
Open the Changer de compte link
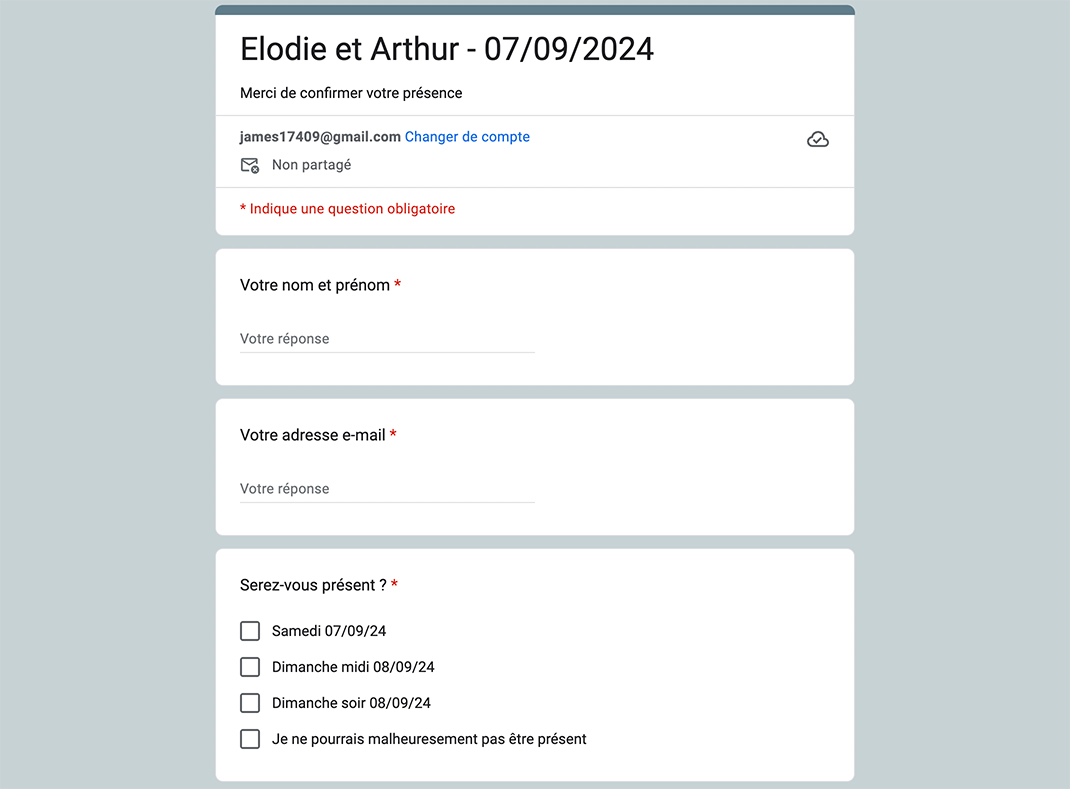[x=467, y=137]
